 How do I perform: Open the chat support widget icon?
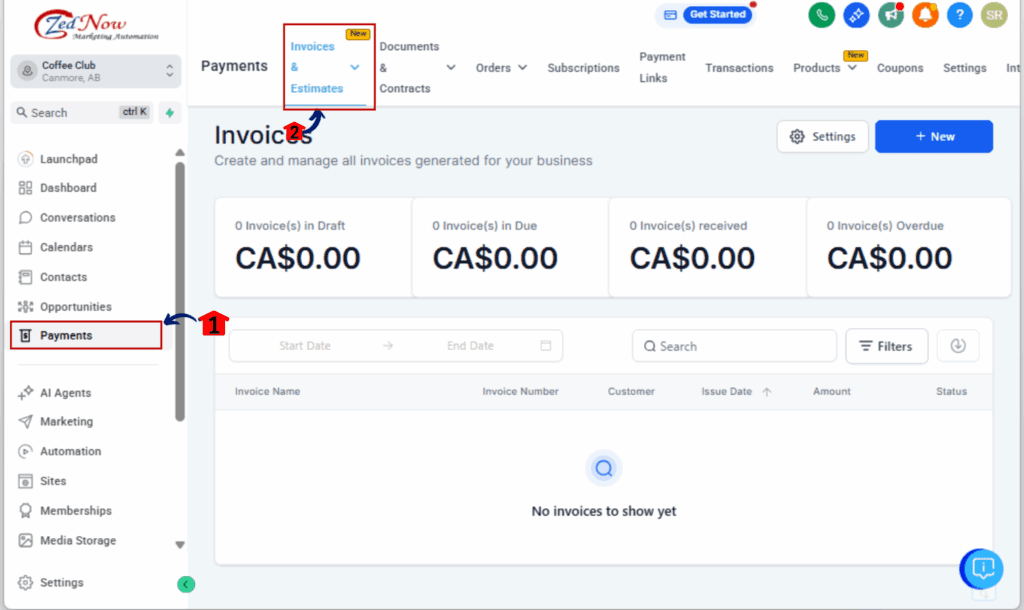tap(982, 568)
